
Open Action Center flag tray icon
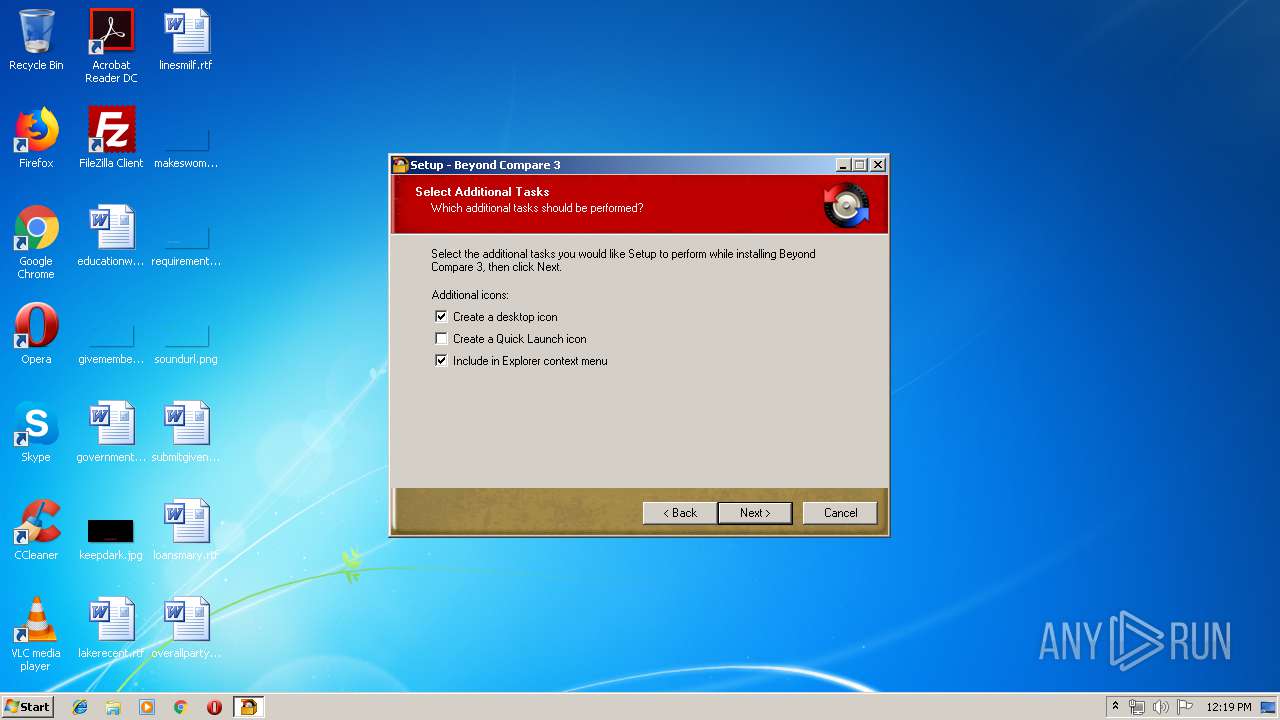1185,707
